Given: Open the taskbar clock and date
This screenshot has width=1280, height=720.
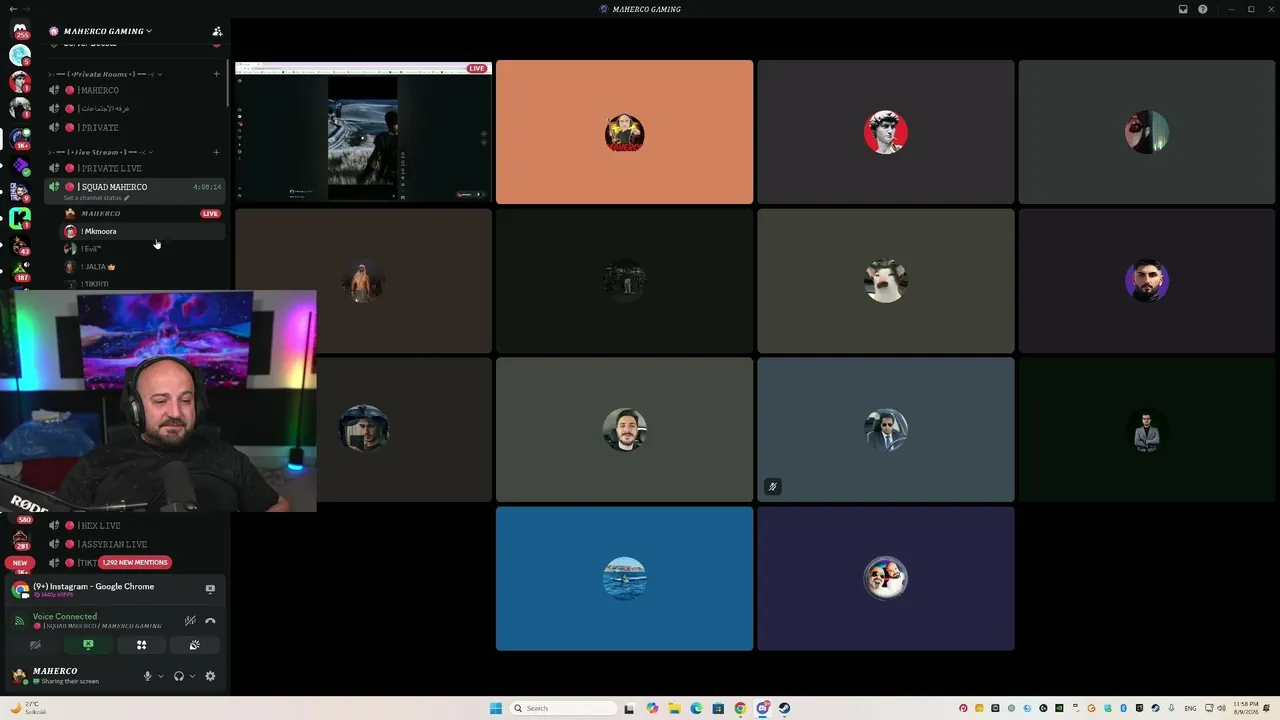Looking at the screenshot, I should point(1246,708).
